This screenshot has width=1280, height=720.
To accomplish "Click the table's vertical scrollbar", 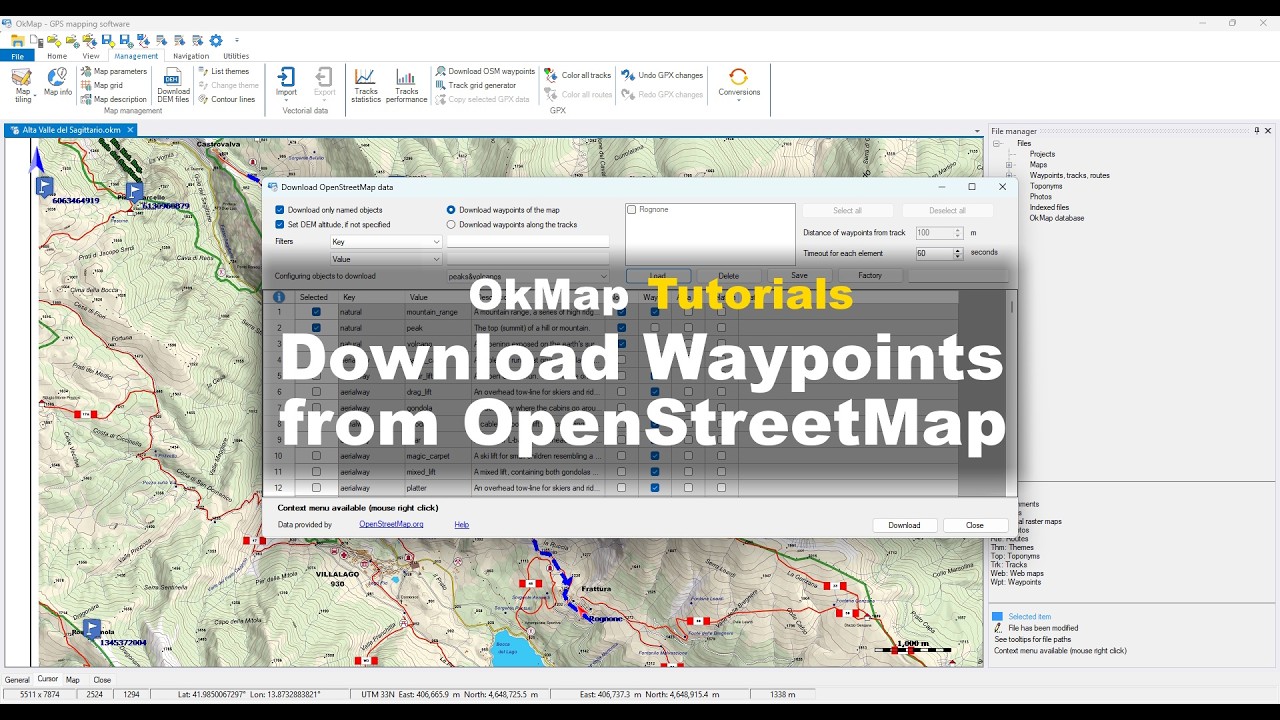I will click(1011, 395).
